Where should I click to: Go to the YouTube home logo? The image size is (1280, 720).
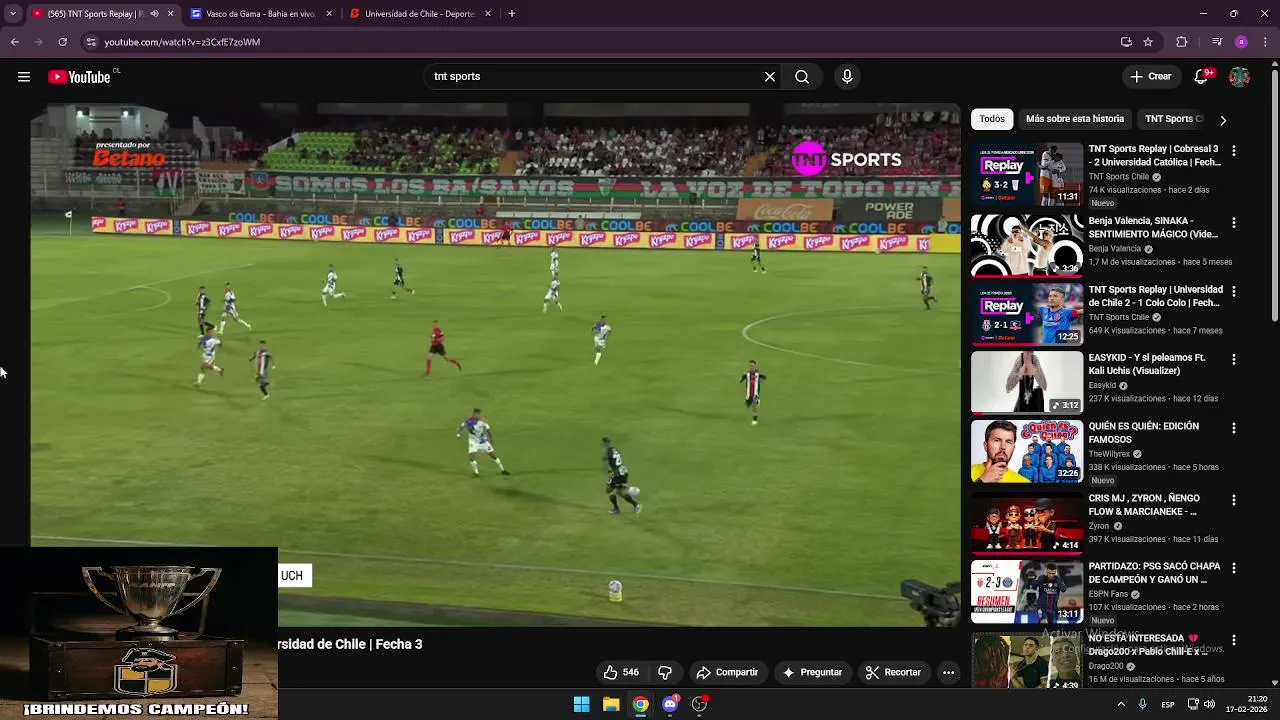tap(79, 77)
